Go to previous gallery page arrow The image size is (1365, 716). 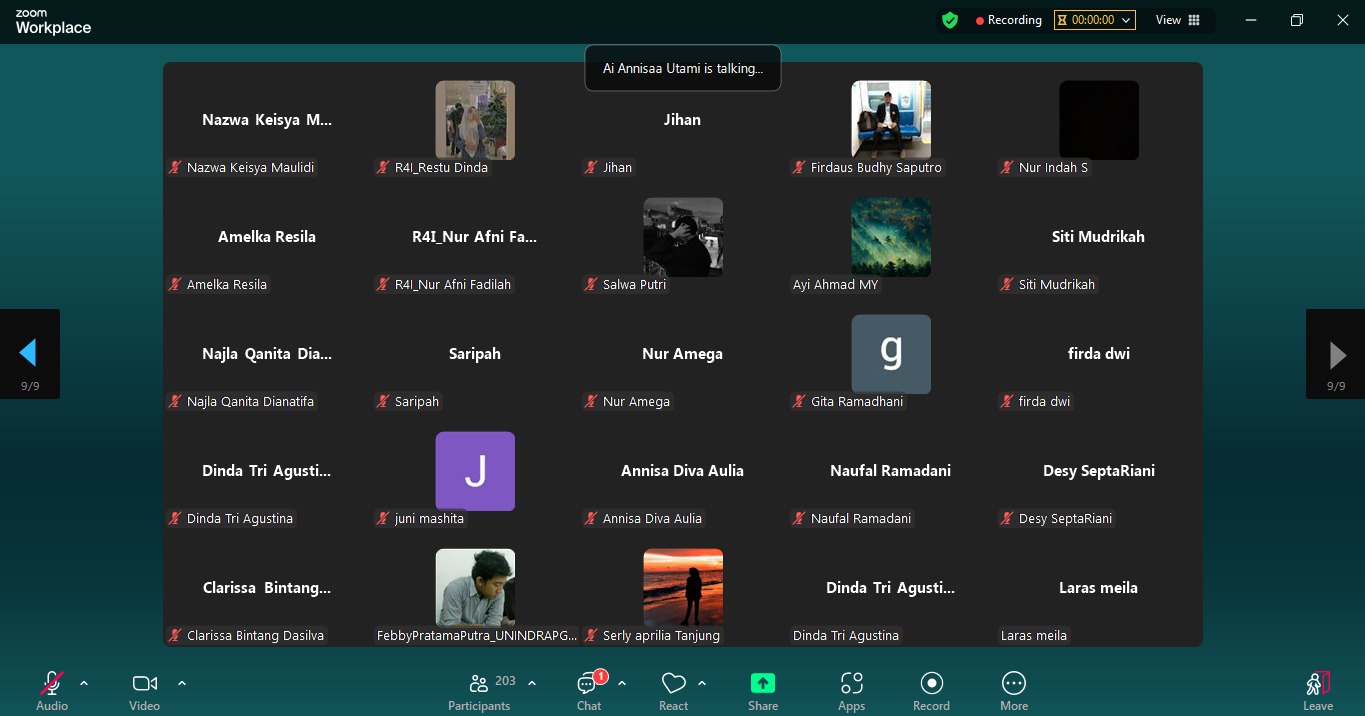29,353
